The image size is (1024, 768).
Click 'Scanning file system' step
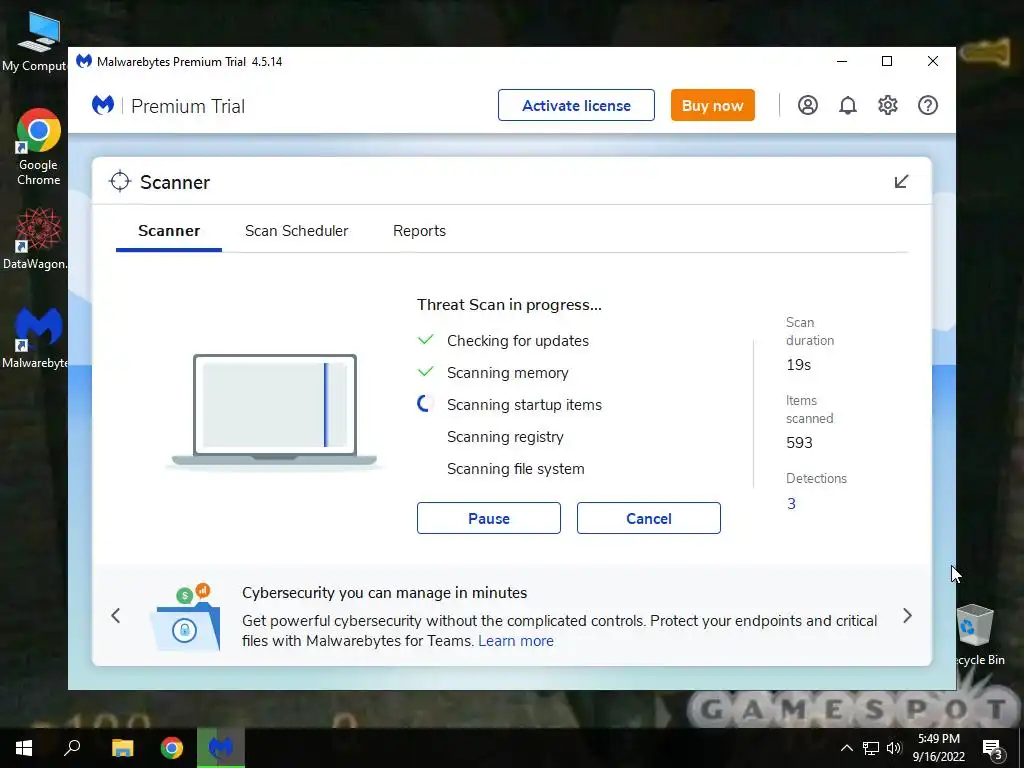pos(515,469)
